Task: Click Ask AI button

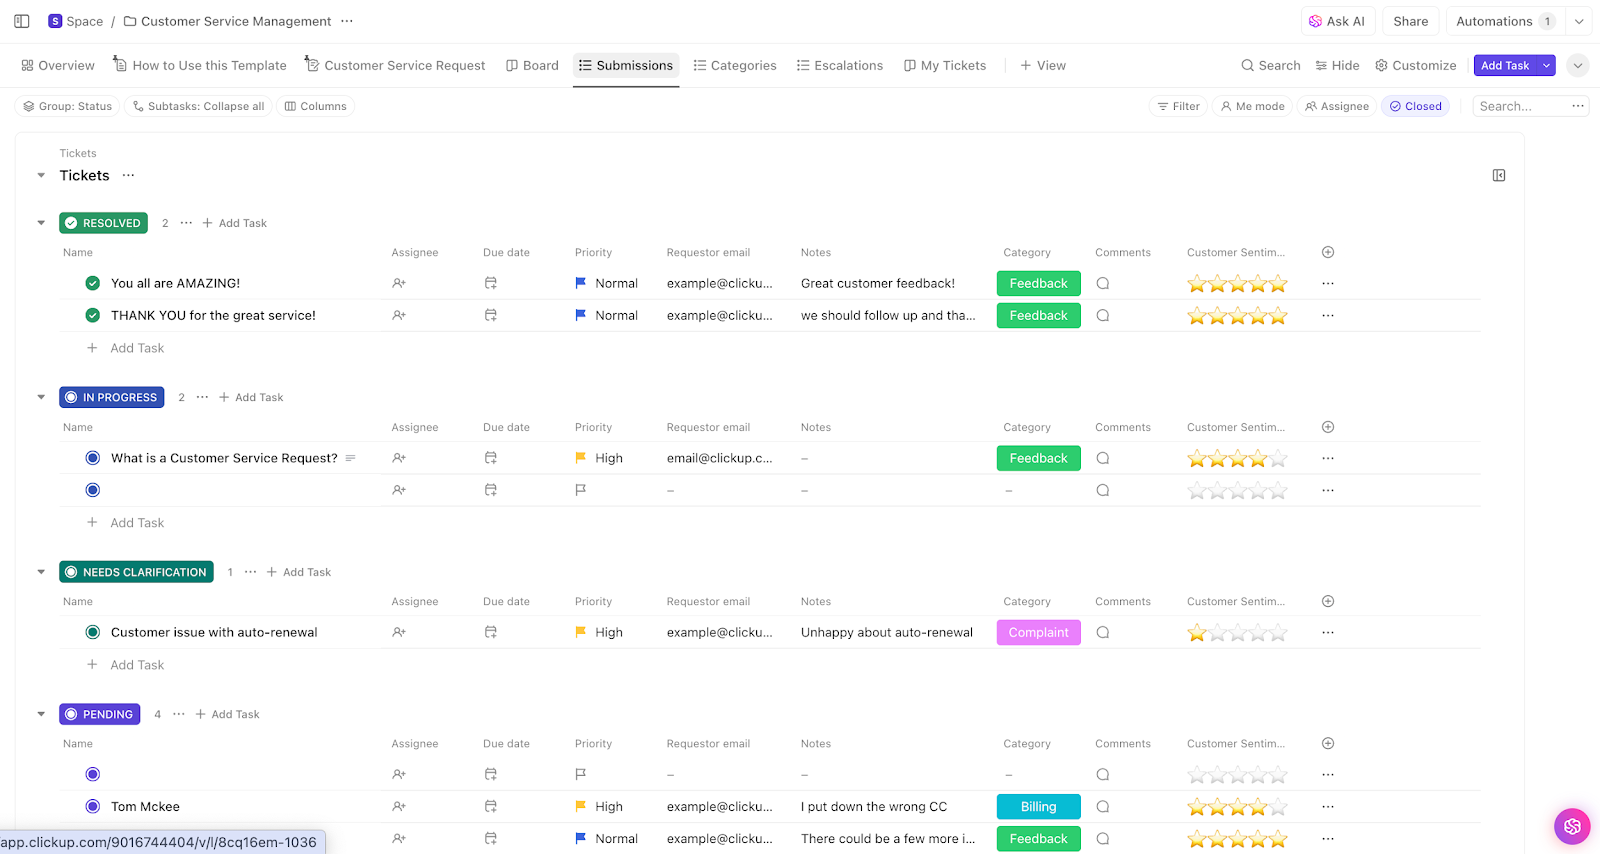Action: point(1337,21)
